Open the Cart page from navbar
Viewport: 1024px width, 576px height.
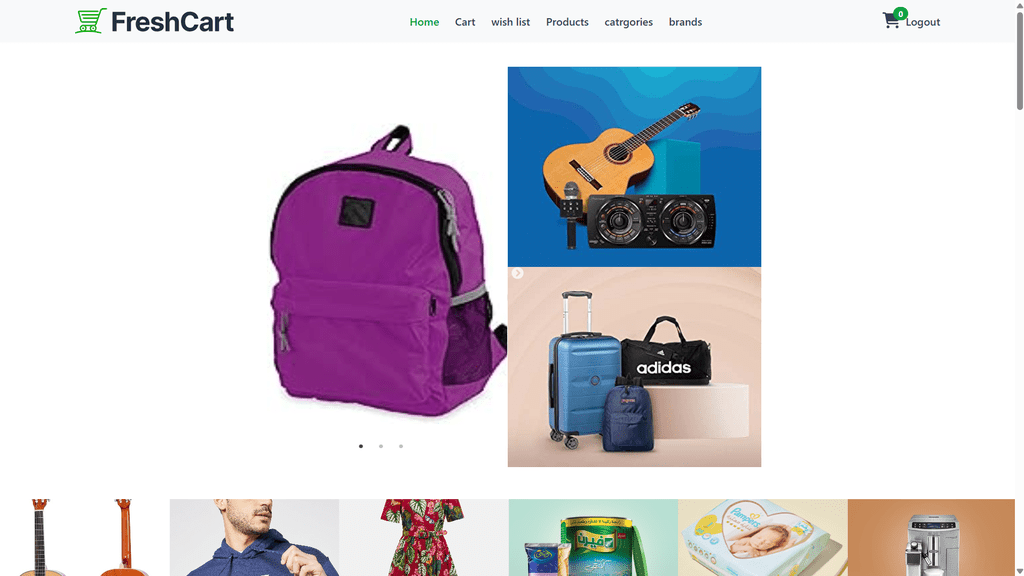coord(465,22)
